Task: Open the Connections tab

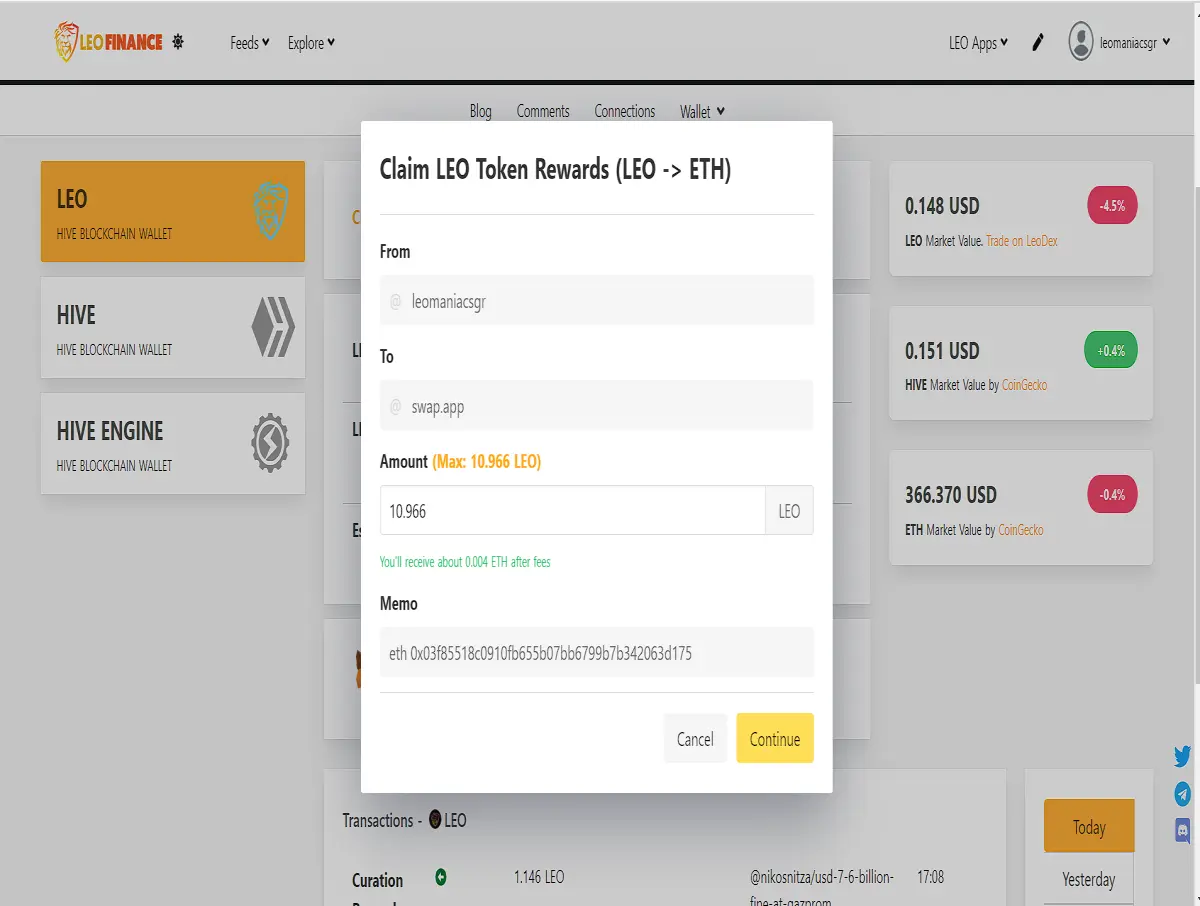Action: click(x=625, y=111)
